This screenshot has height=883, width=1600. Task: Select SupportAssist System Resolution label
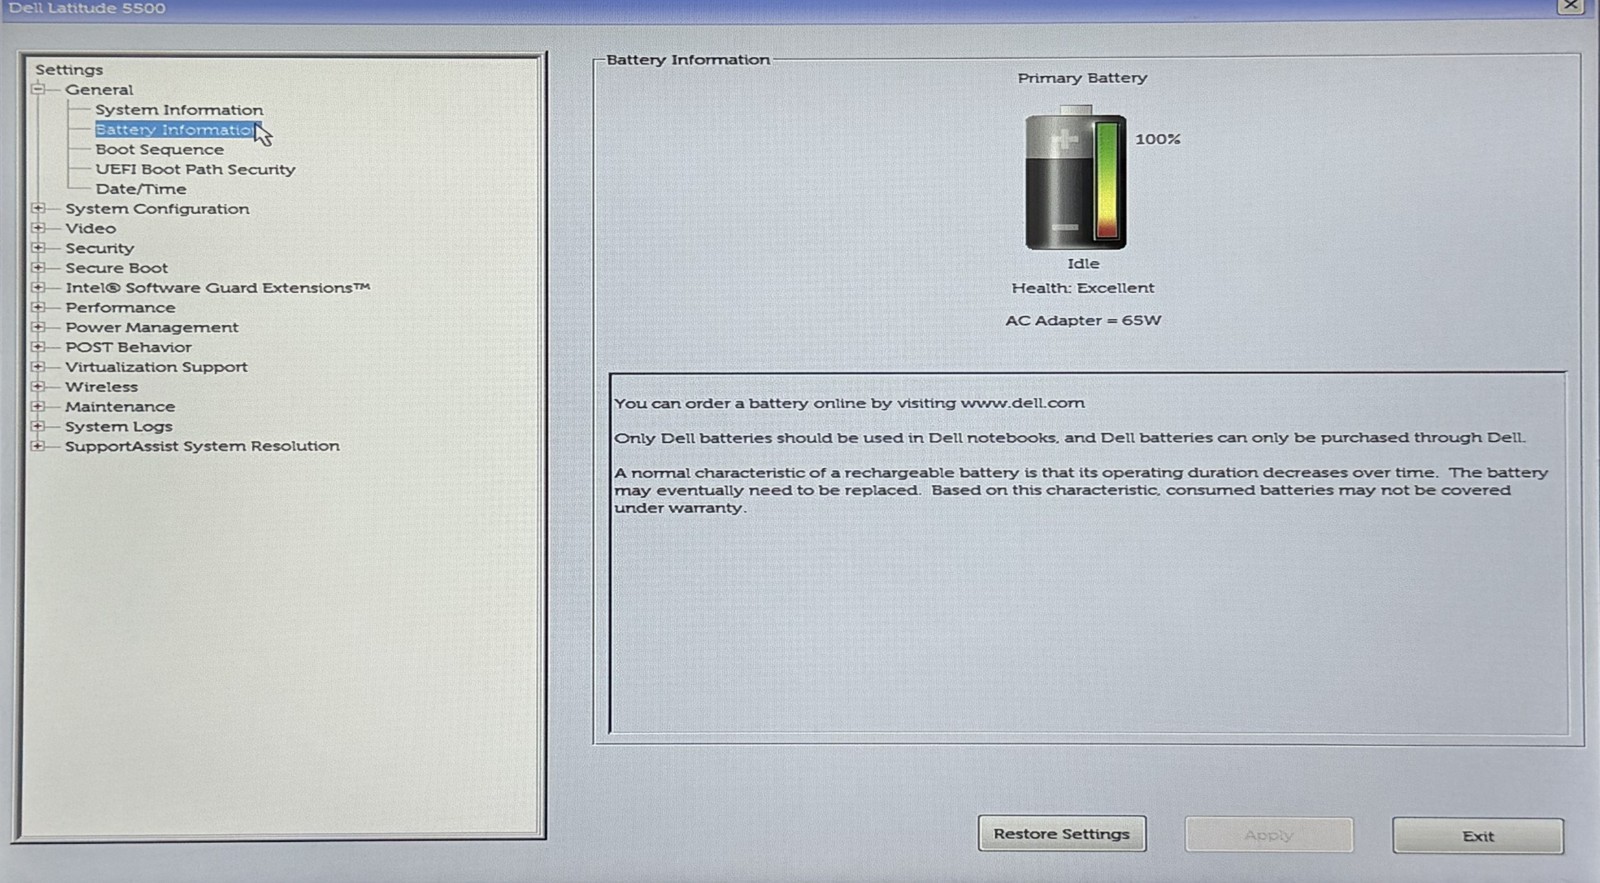pyautogui.click(x=202, y=446)
